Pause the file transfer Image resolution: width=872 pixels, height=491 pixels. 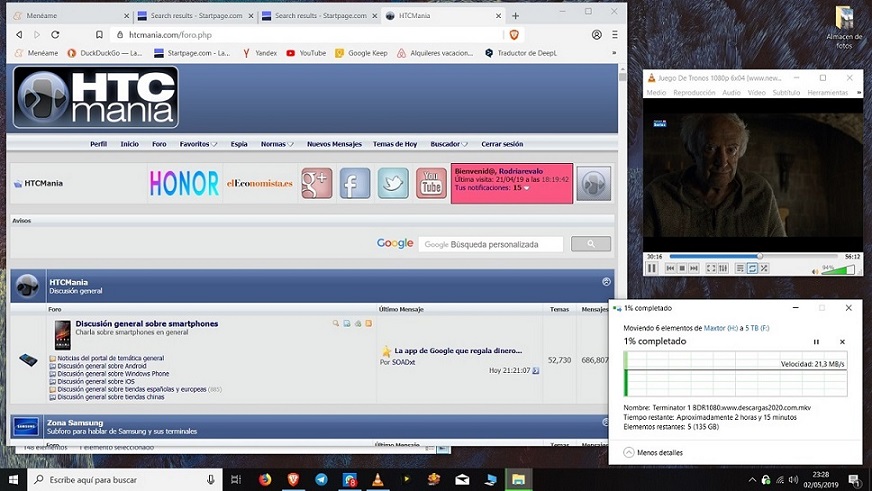(x=816, y=342)
